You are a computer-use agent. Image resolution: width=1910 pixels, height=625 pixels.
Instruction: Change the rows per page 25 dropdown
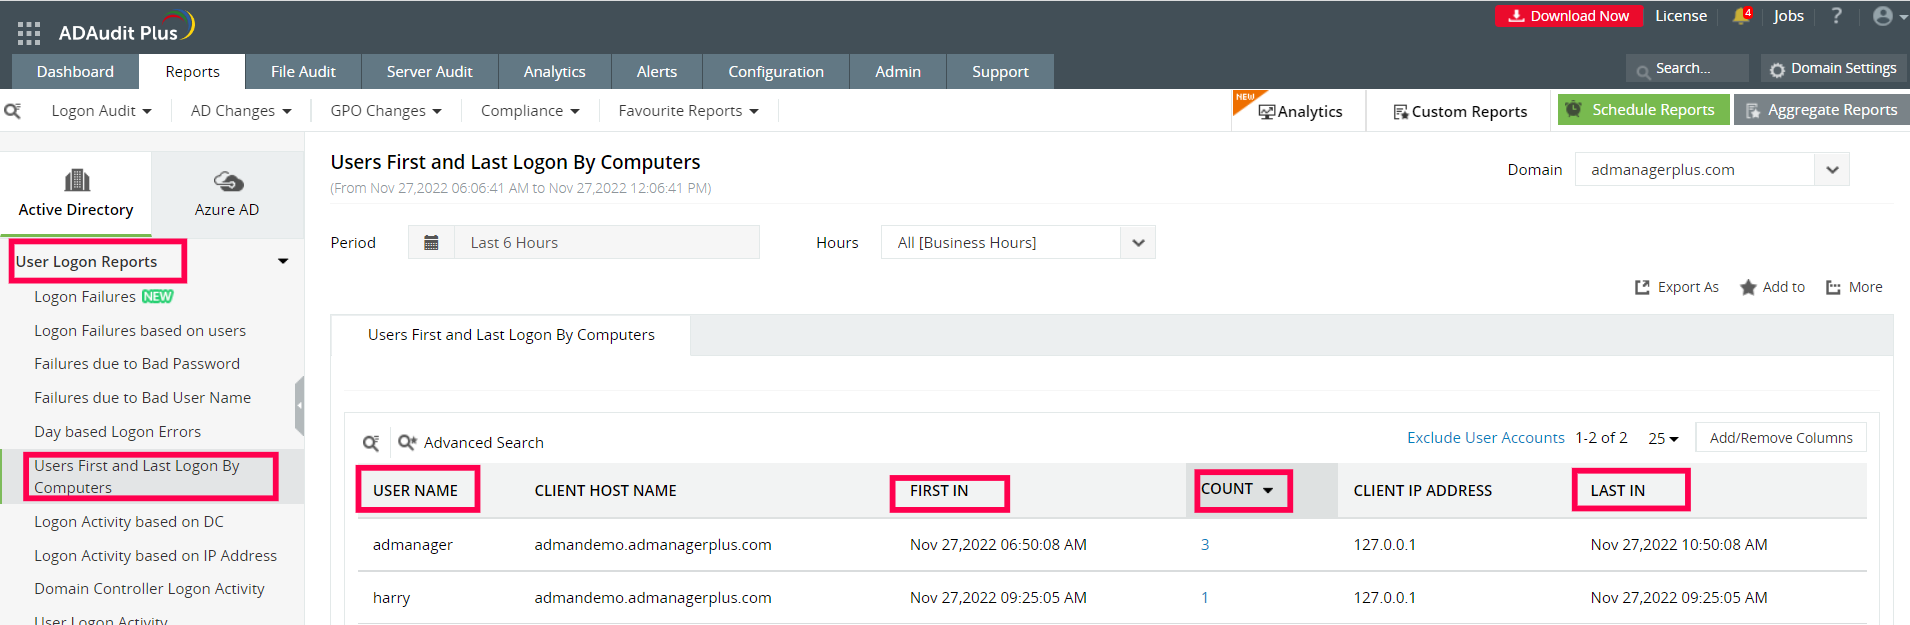point(1663,438)
